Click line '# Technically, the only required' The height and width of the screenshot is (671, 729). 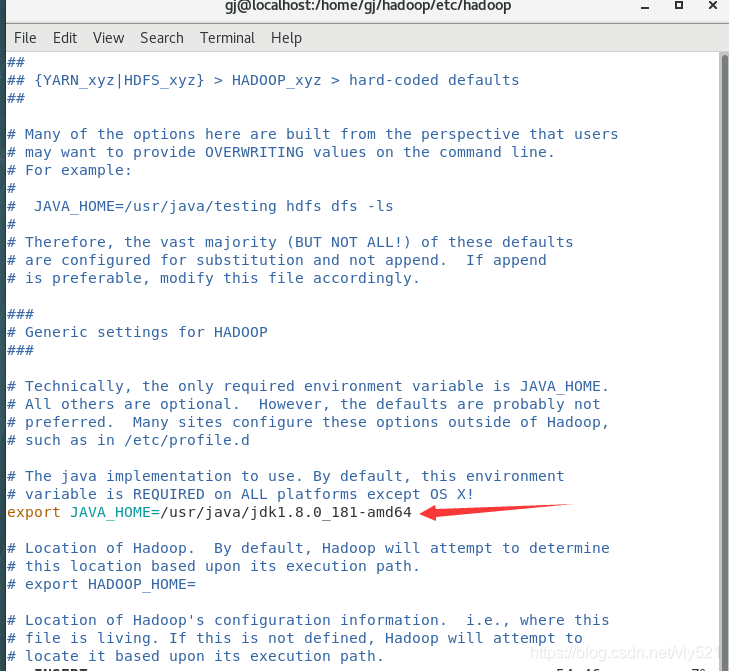coord(308,386)
